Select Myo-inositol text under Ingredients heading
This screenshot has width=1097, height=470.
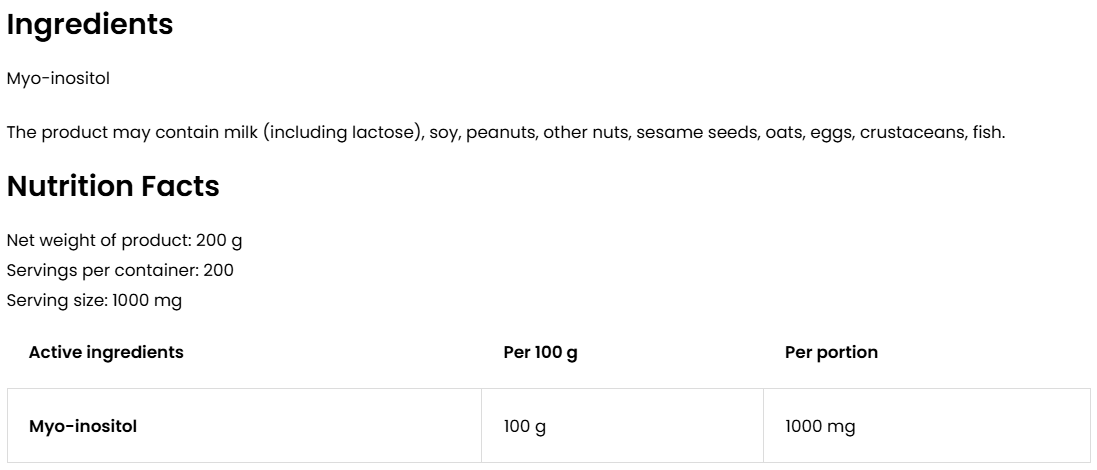coord(58,80)
